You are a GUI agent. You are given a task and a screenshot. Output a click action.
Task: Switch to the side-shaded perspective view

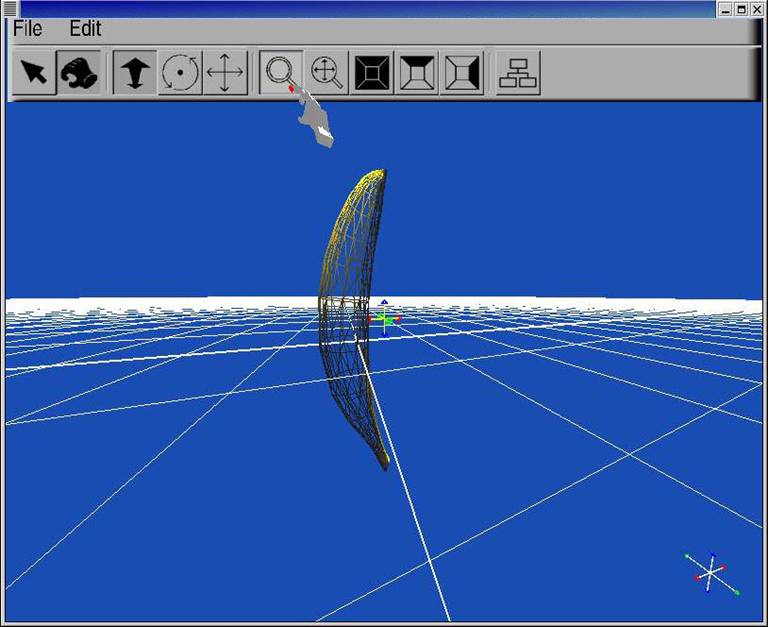point(462,72)
